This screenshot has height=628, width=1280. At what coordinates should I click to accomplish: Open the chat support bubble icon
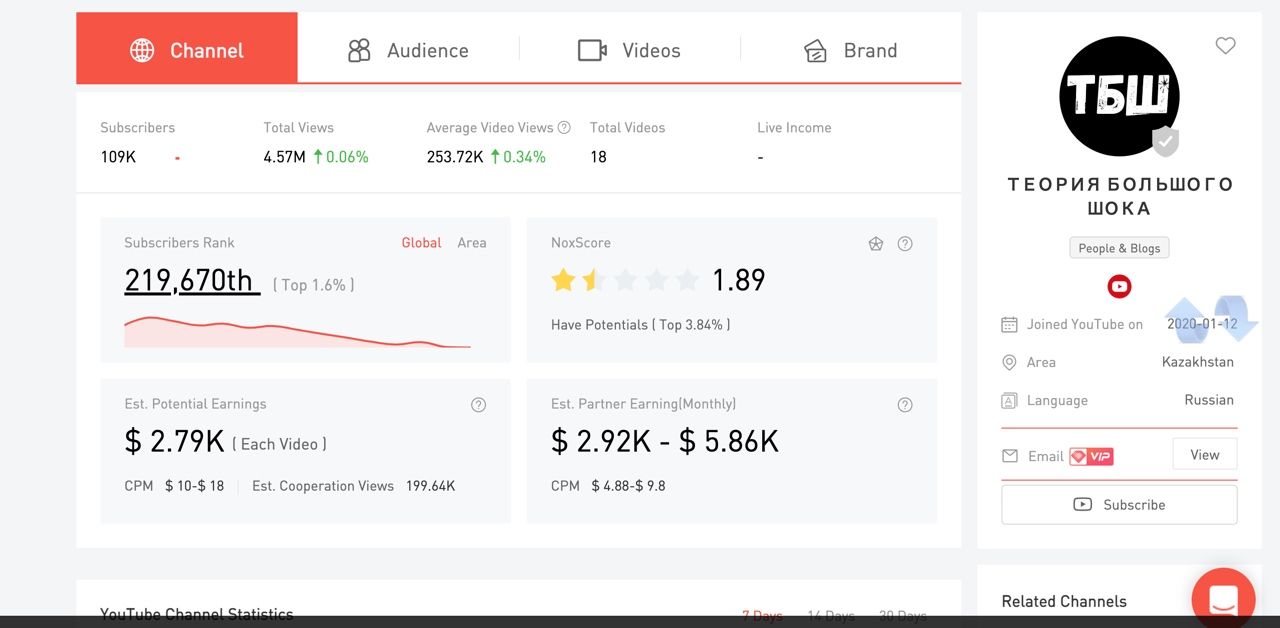tap(1223, 598)
